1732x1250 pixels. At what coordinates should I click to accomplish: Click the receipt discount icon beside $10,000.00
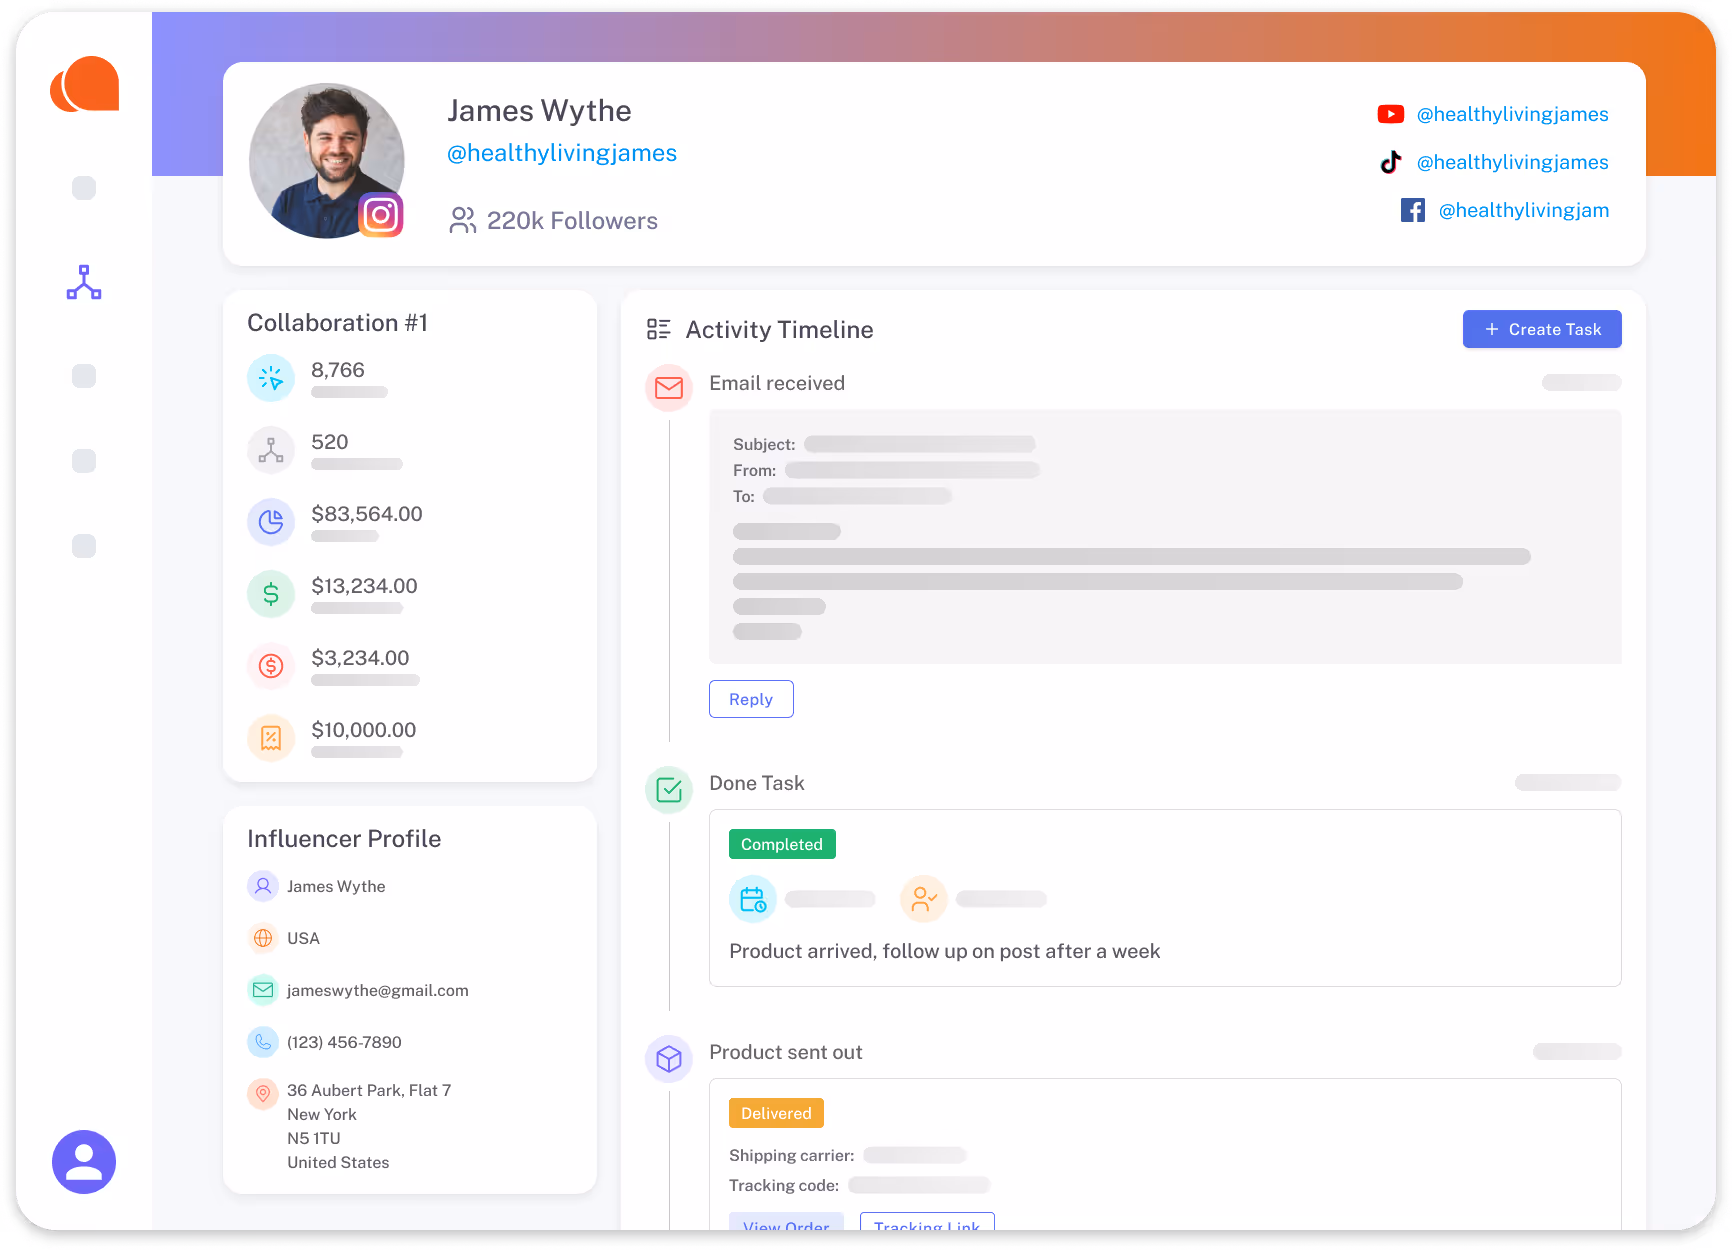coord(271,738)
